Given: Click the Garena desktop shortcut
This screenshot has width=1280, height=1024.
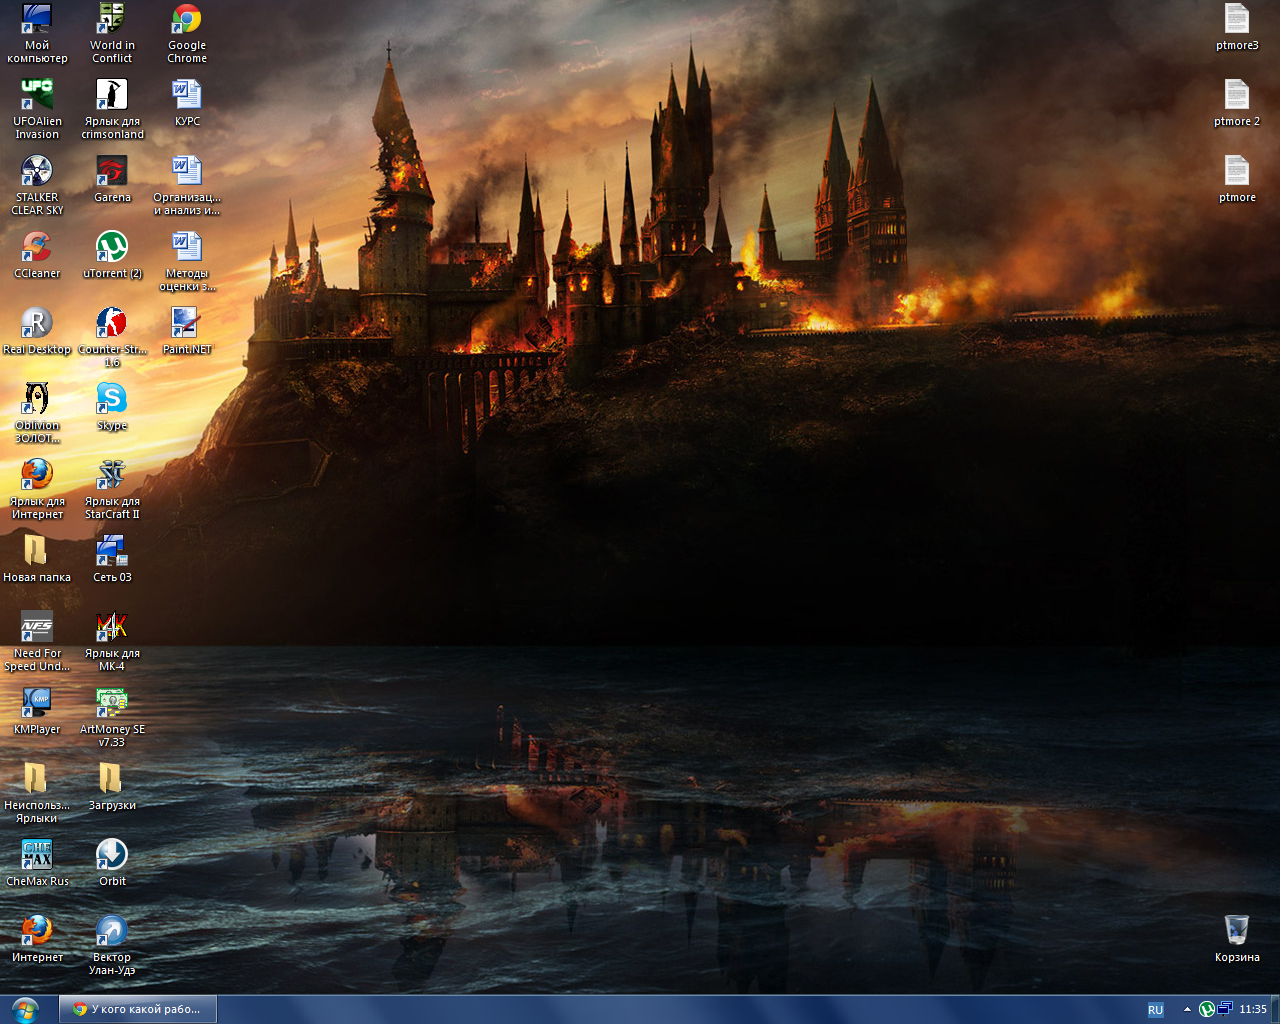Looking at the screenshot, I should tap(112, 172).
